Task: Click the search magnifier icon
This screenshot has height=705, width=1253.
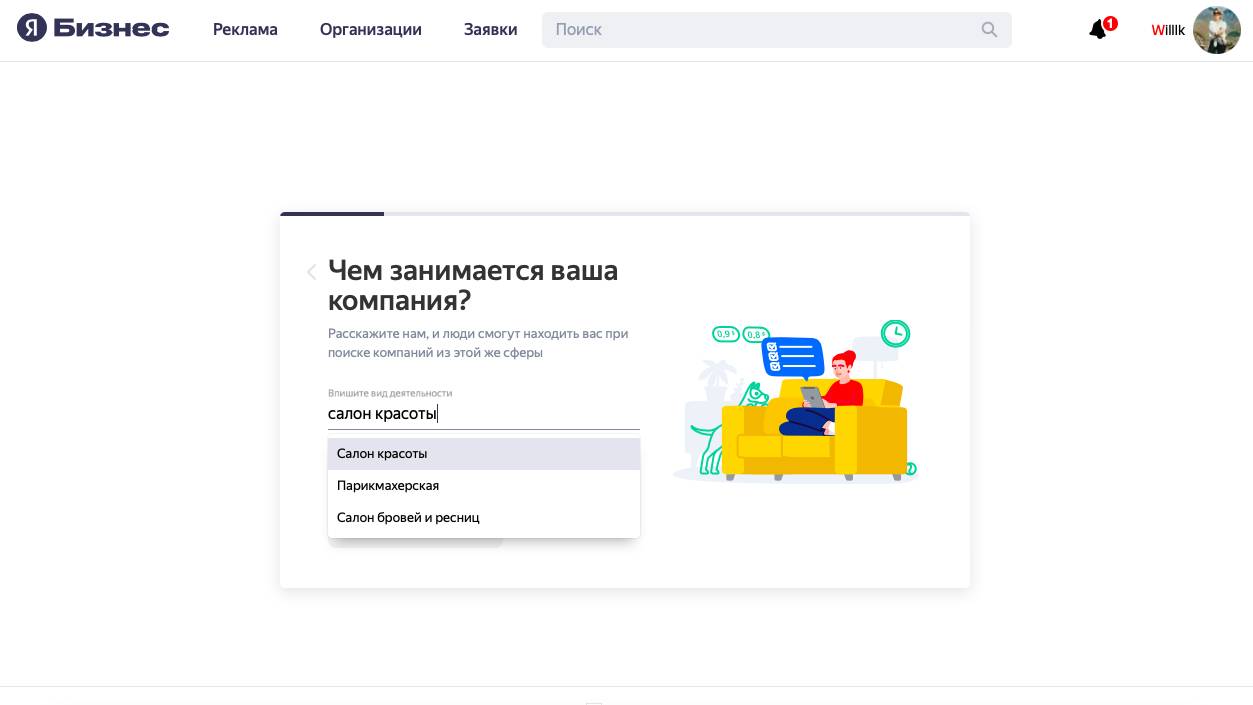Action: [x=989, y=30]
